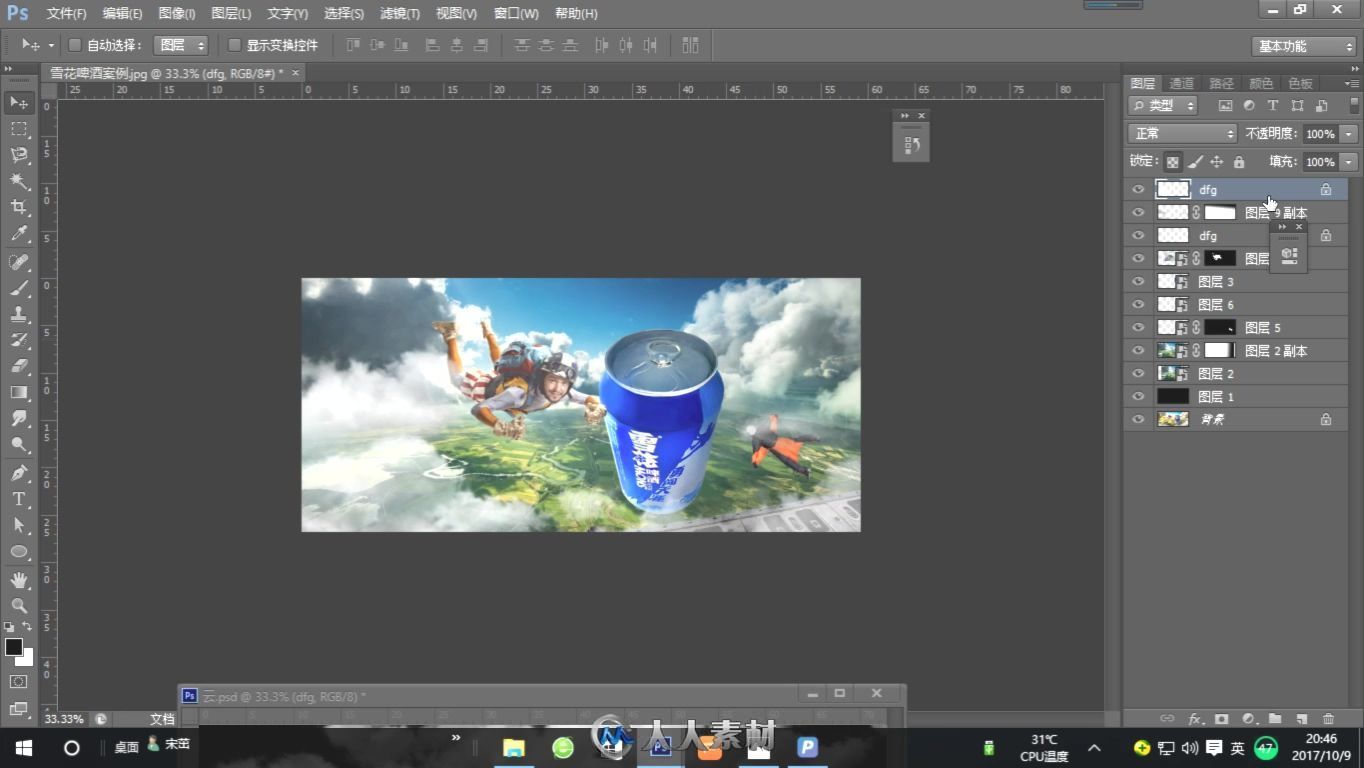Hide 图层 2 副本 visibility eye
Image resolution: width=1364 pixels, height=768 pixels.
[1138, 351]
